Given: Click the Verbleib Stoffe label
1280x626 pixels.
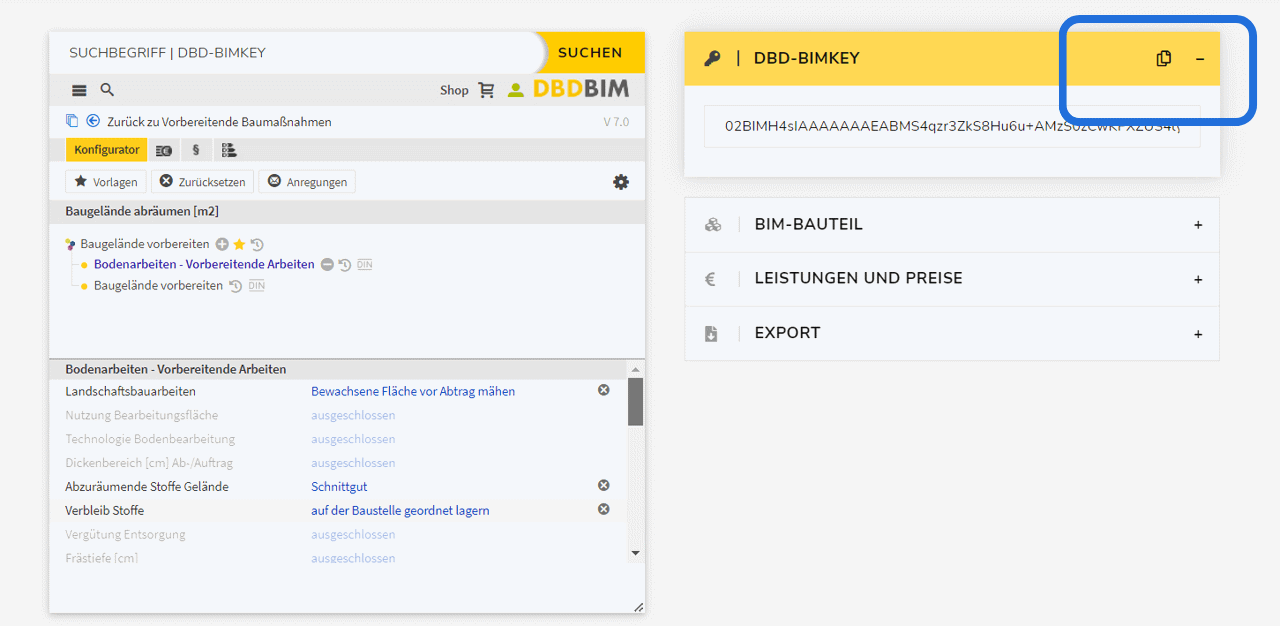Looking at the screenshot, I should point(105,510).
